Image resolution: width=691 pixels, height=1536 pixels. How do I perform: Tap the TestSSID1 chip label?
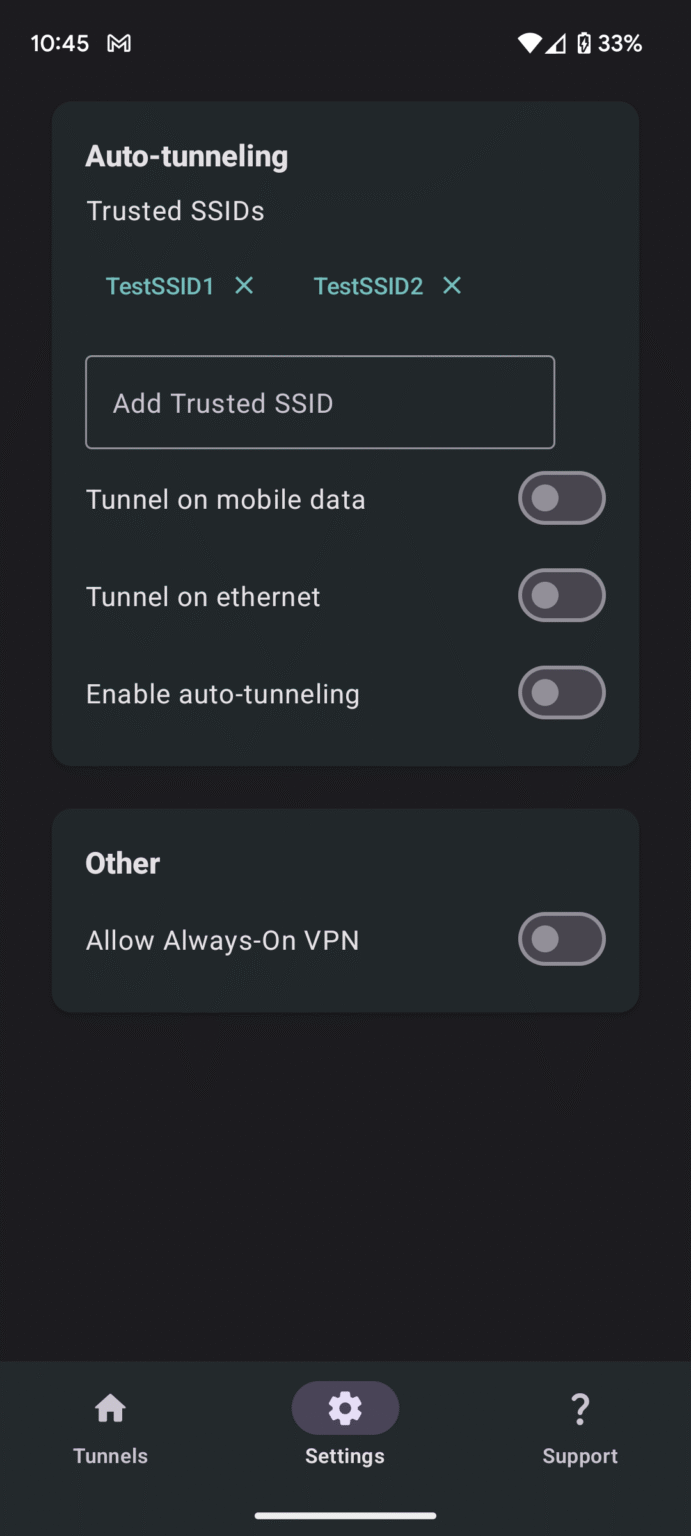point(160,286)
